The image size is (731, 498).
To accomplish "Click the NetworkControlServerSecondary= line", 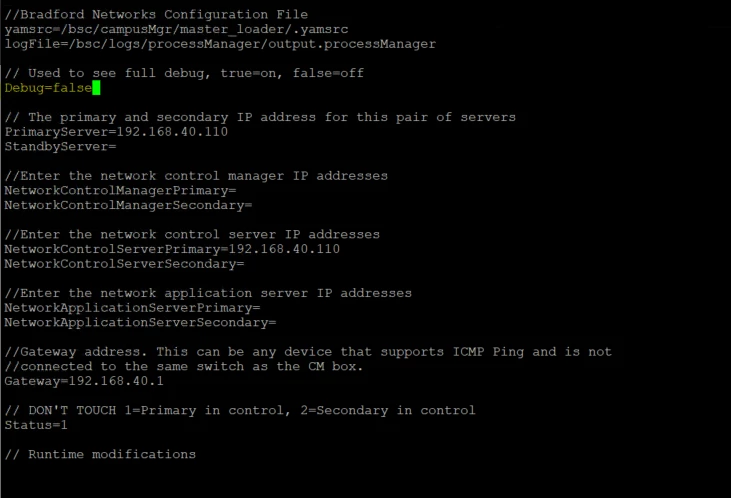I will tap(124, 264).
